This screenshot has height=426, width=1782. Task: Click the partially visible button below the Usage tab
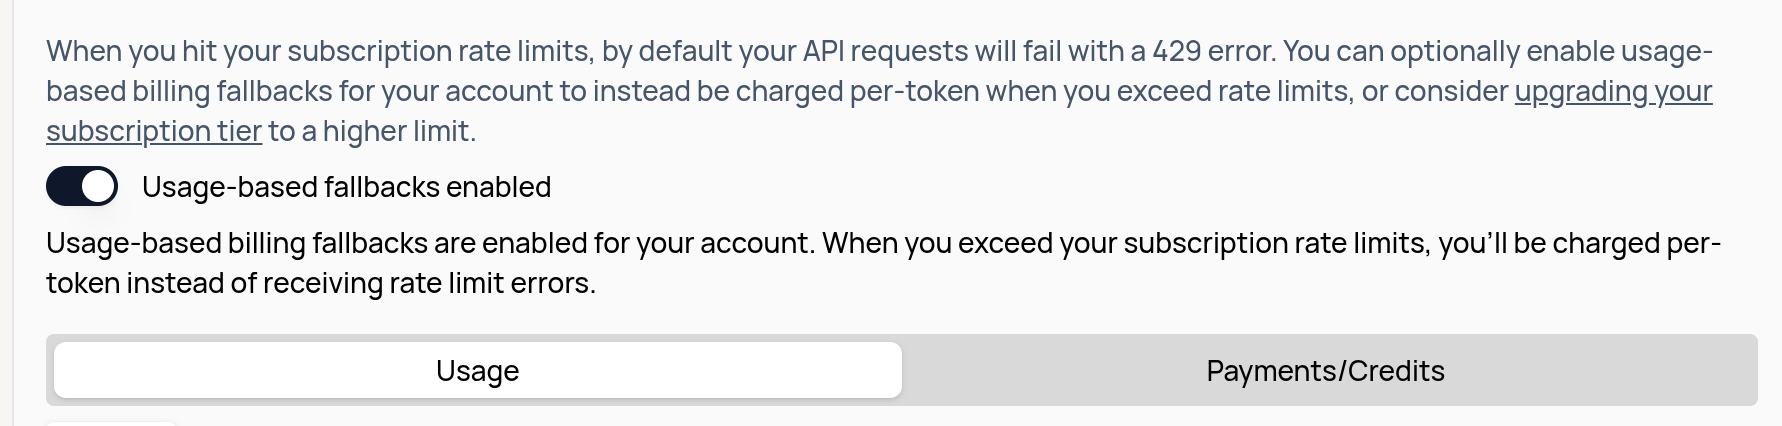[111, 423]
